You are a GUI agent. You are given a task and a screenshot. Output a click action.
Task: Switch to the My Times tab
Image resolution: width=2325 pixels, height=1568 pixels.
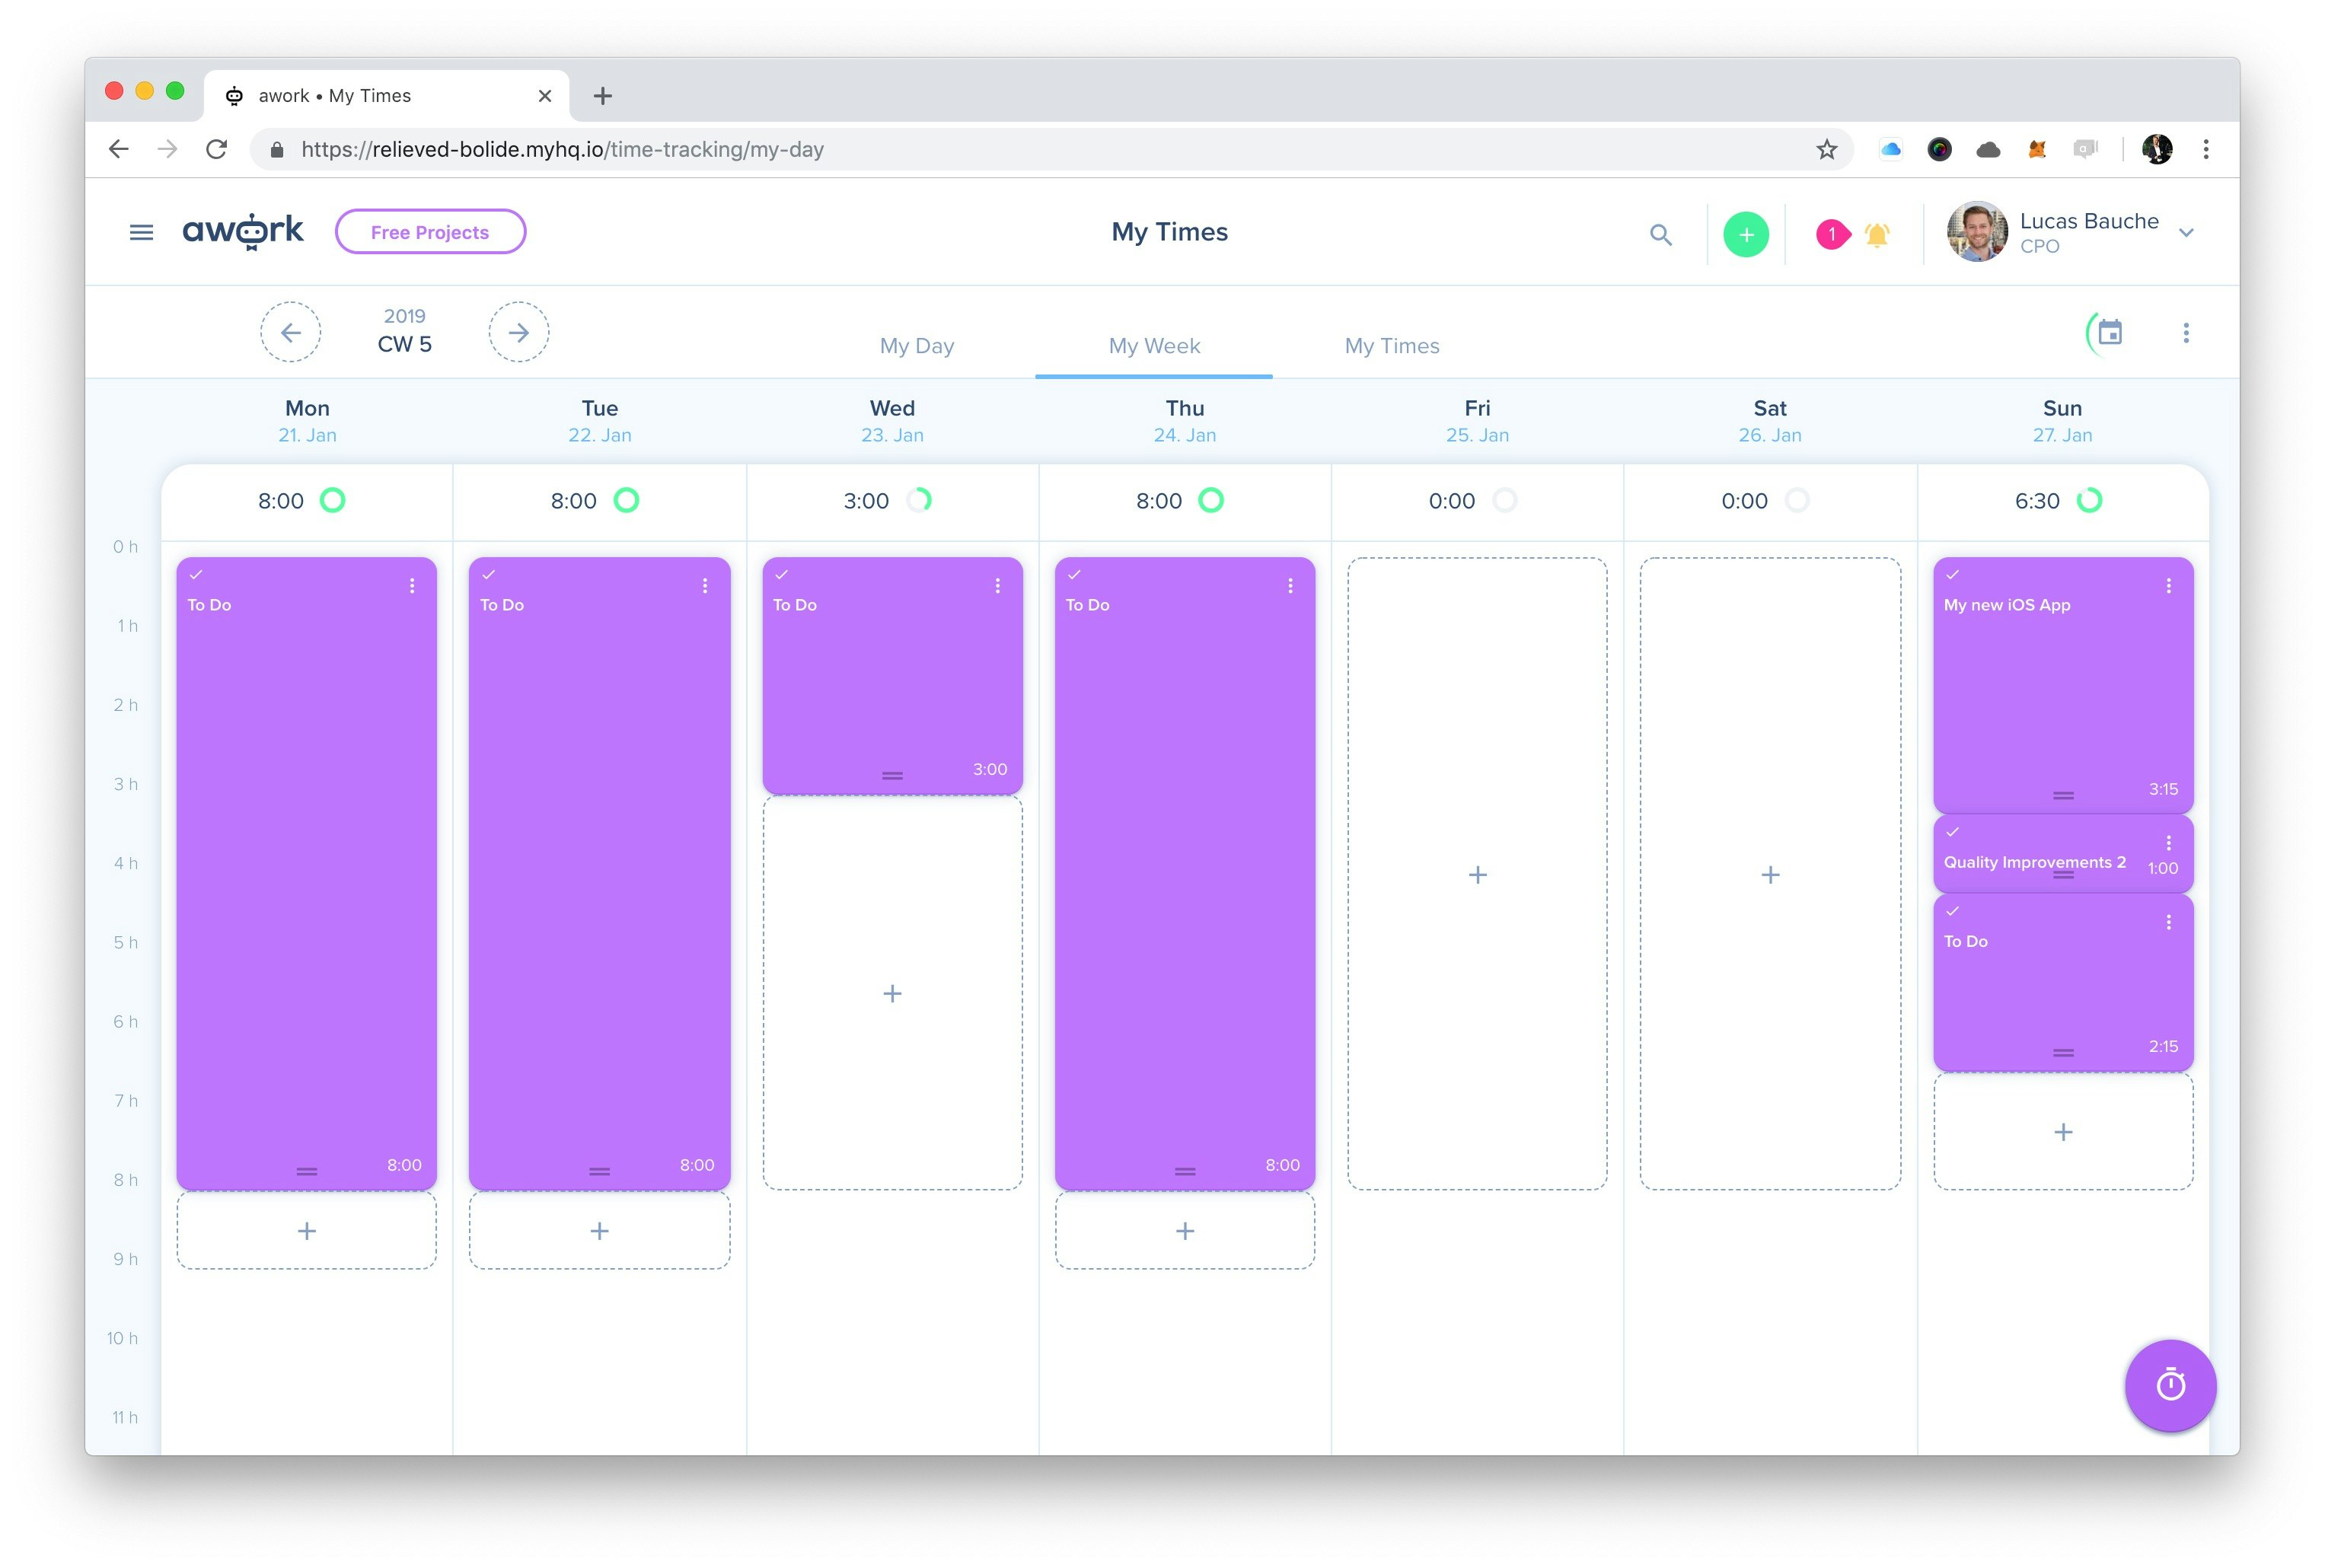[1391, 345]
